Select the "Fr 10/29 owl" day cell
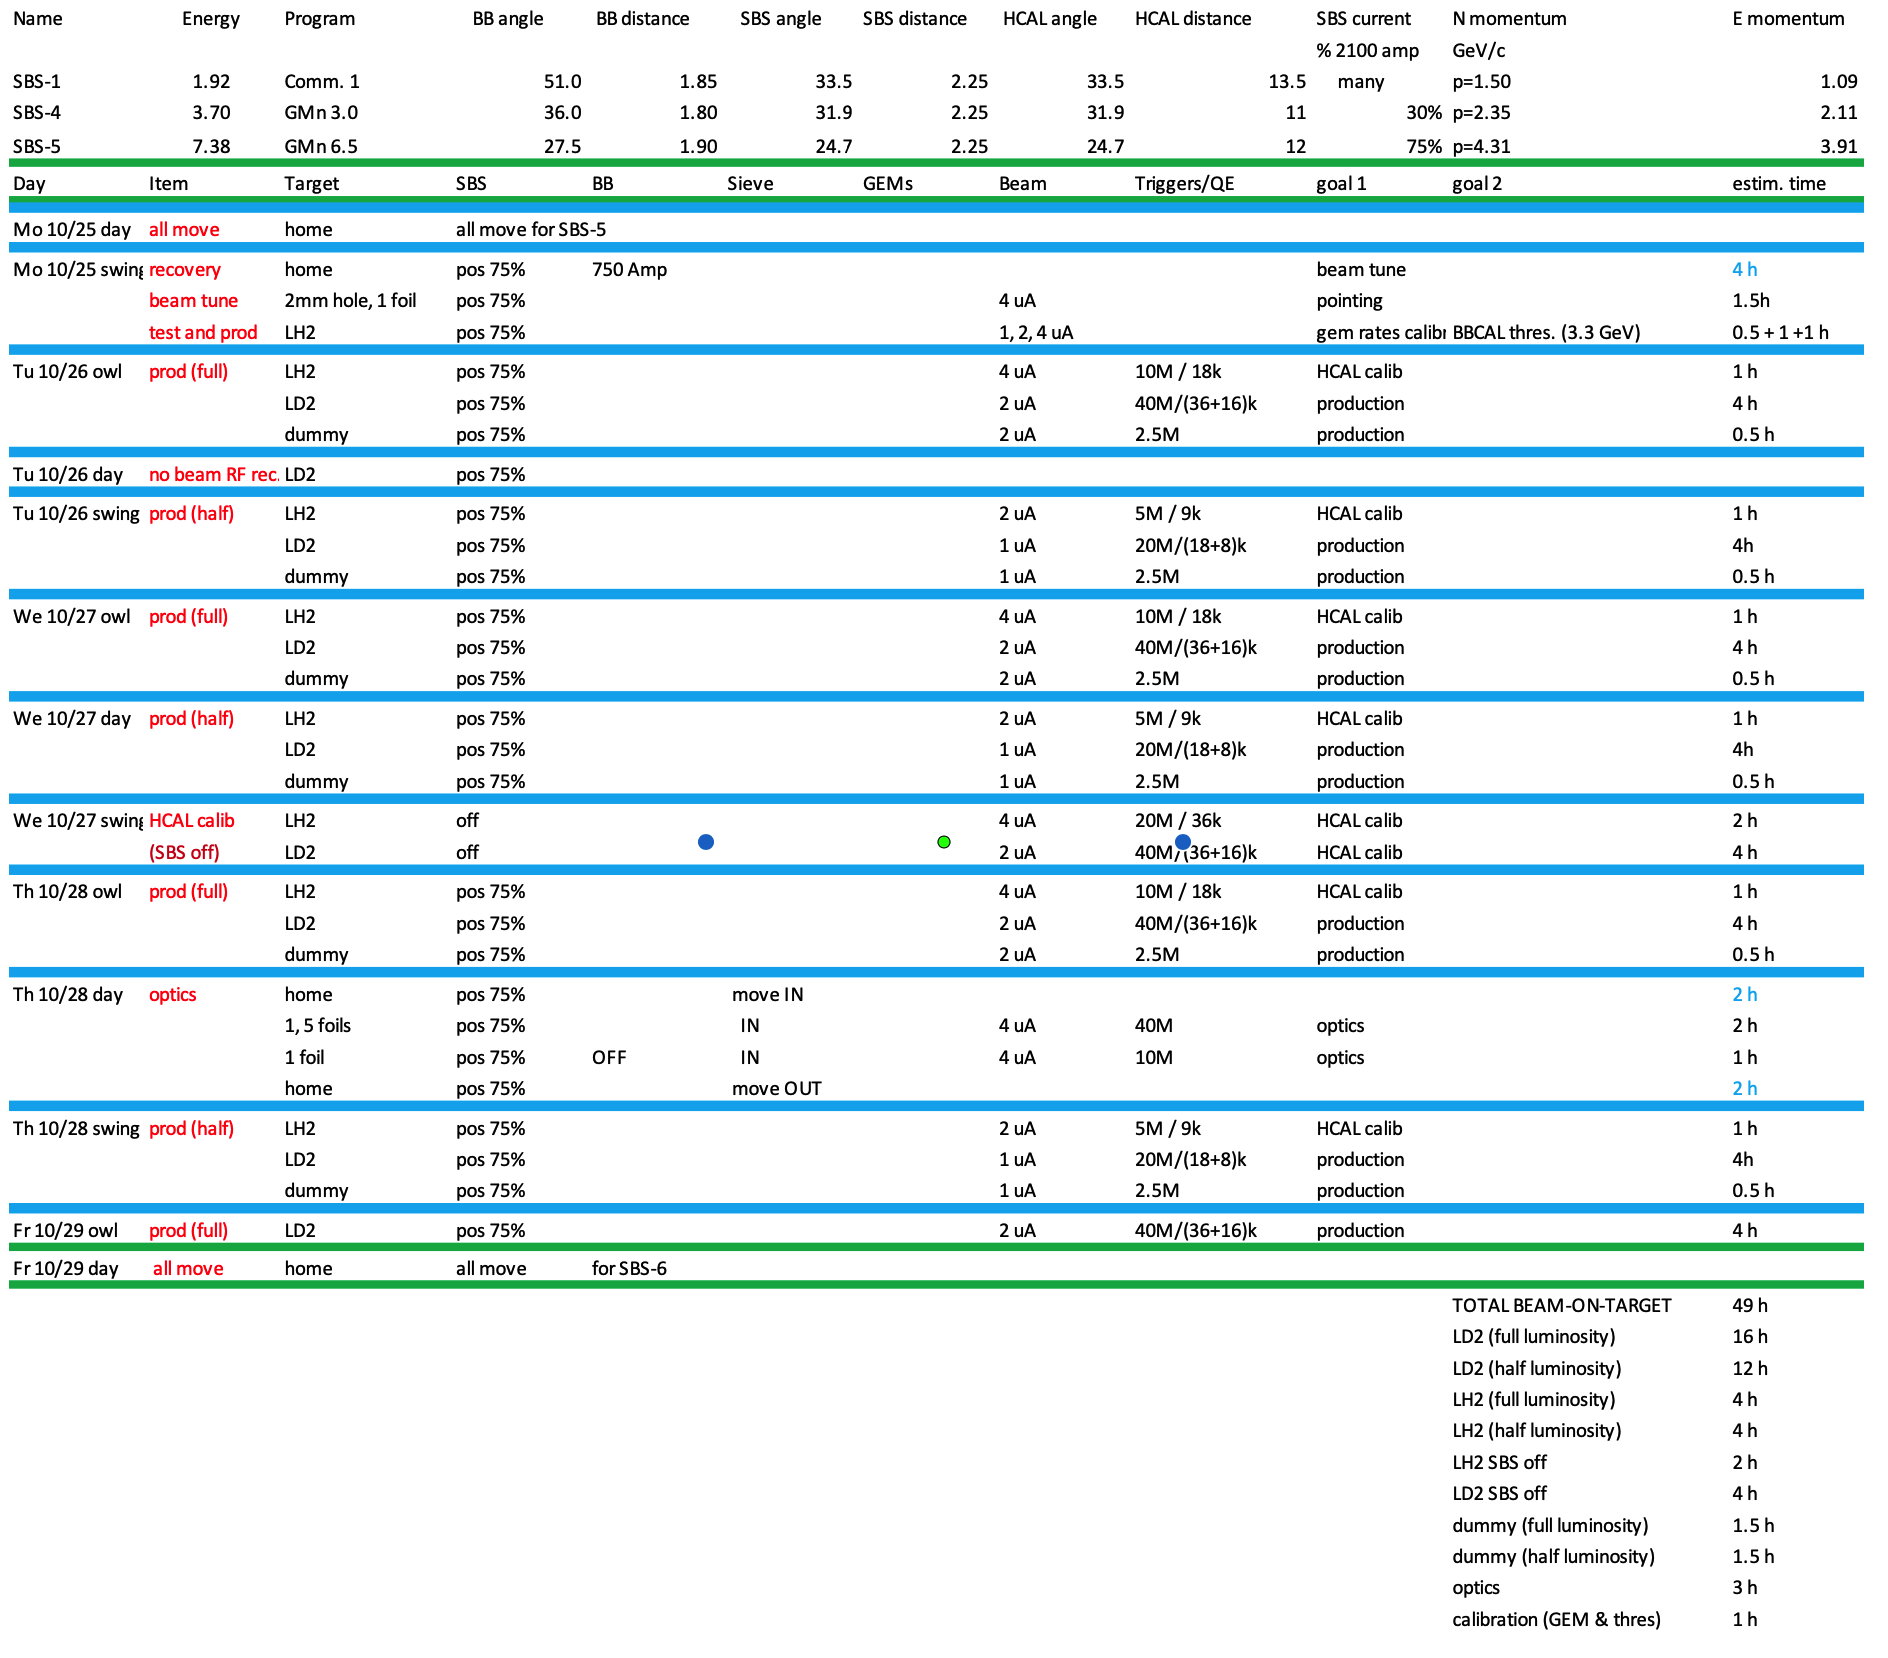Viewport: 1888px width, 1658px height. (66, 1231)
